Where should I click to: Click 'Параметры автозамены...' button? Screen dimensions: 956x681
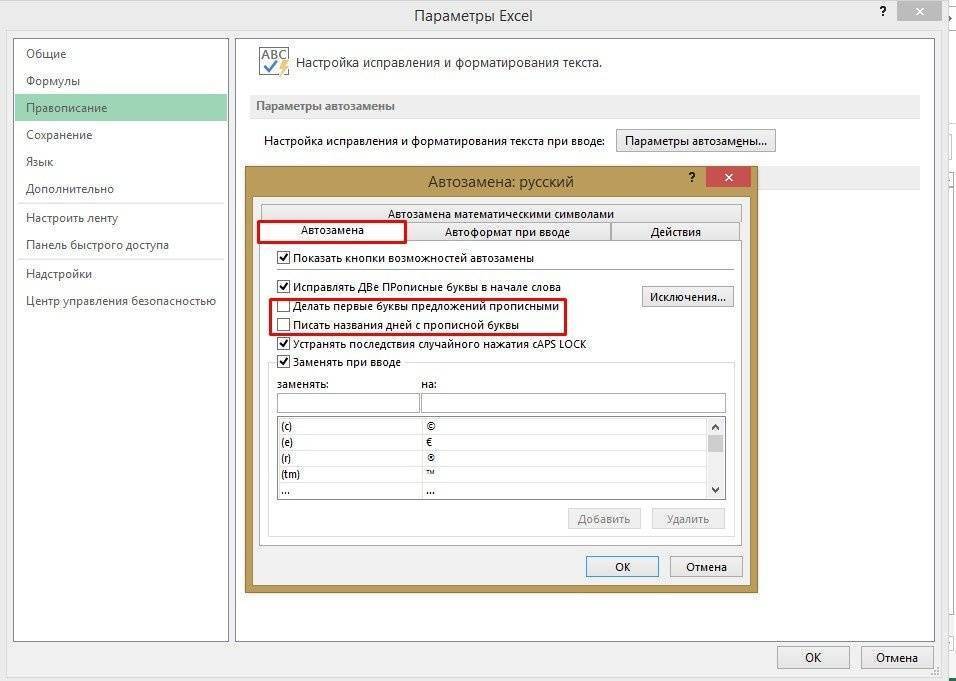[x=696, y=140]
